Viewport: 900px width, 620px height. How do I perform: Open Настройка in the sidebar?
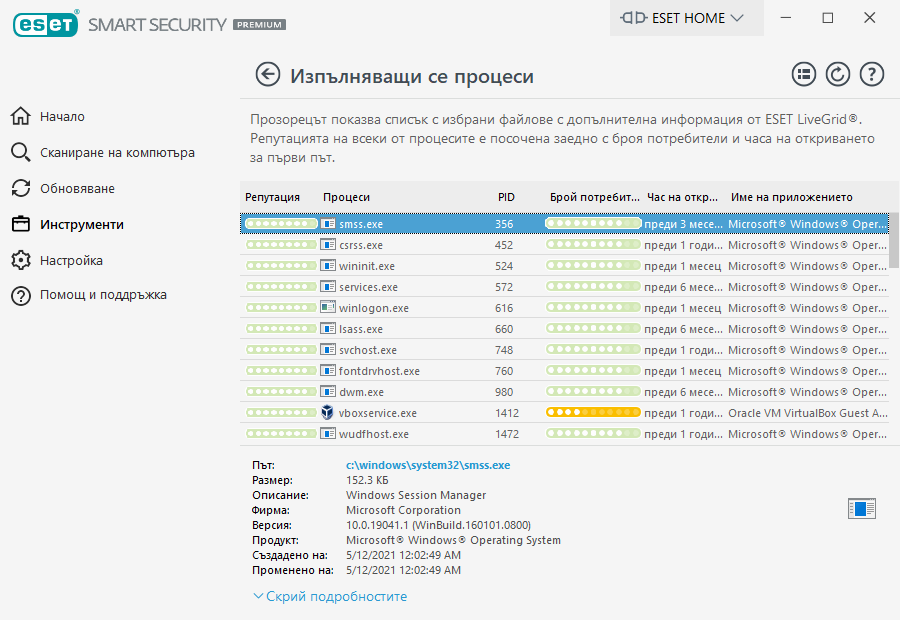coord(71,261)
